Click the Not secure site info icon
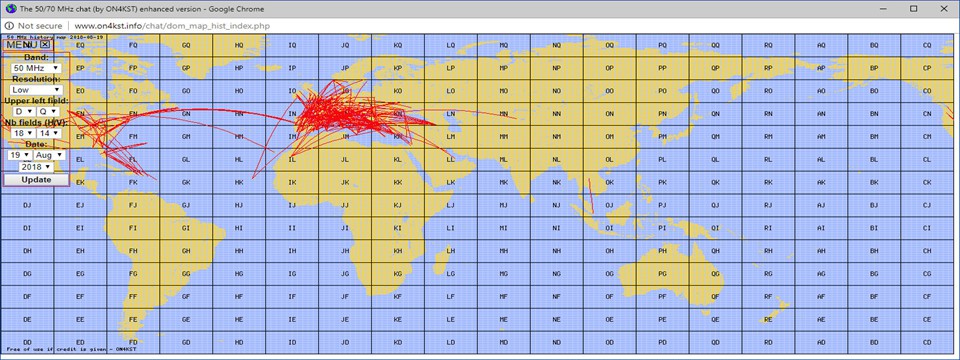Screen dimensions: 960x360 pos(10,26)
